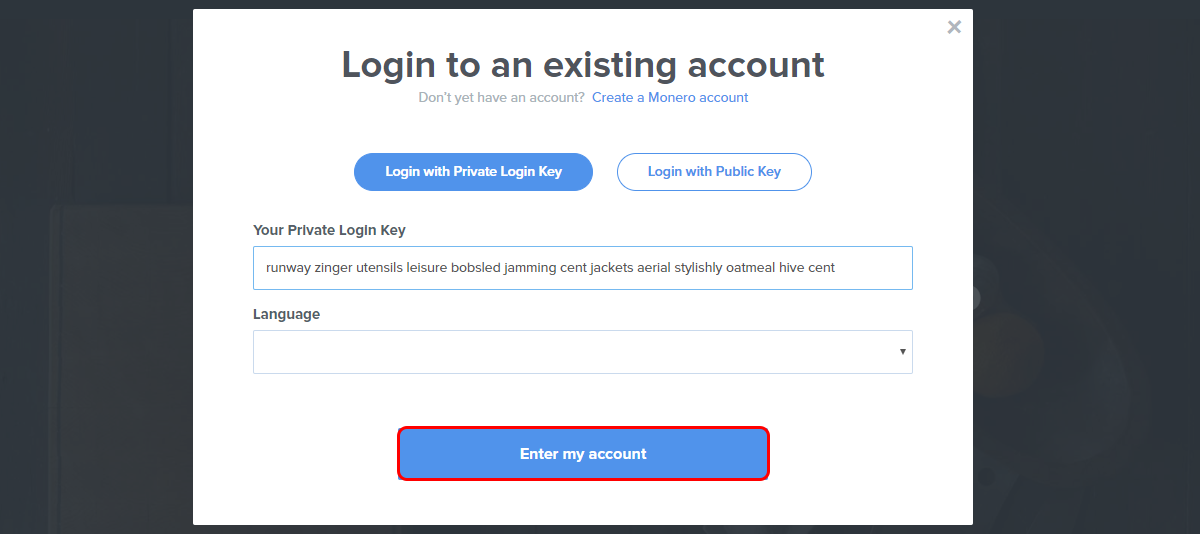
Task: Click the "Your Private Login Key" label
Action: (329, 230)
